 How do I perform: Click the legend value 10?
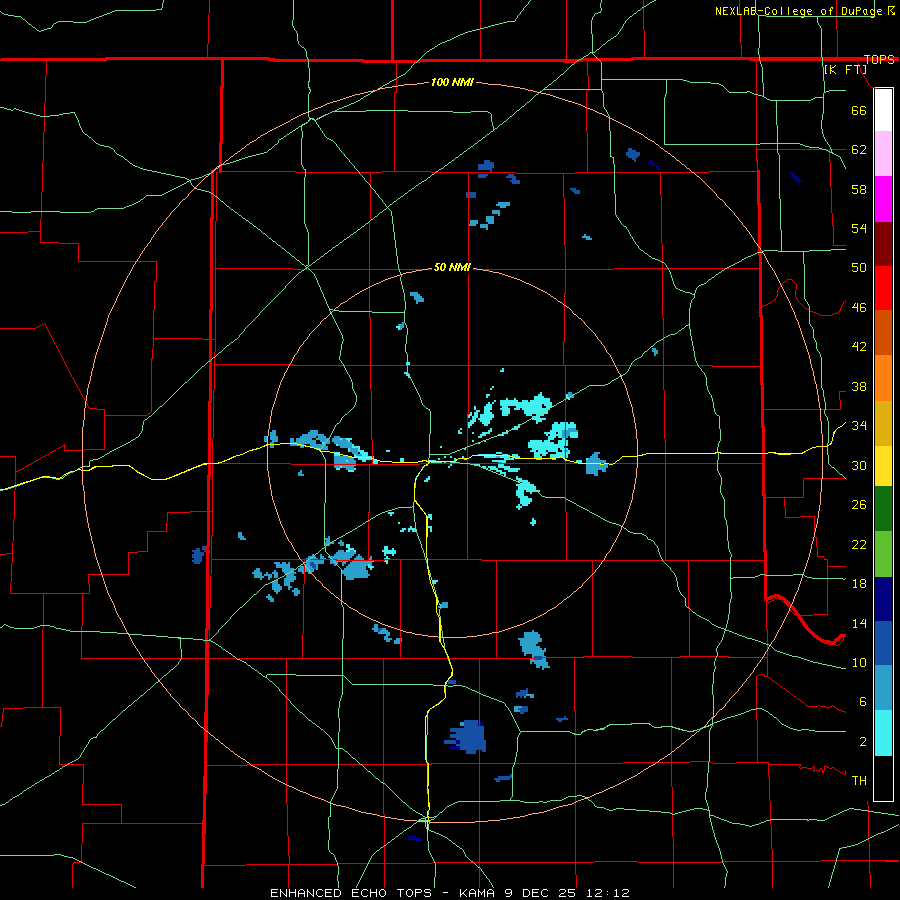click(x=859, y=662)
